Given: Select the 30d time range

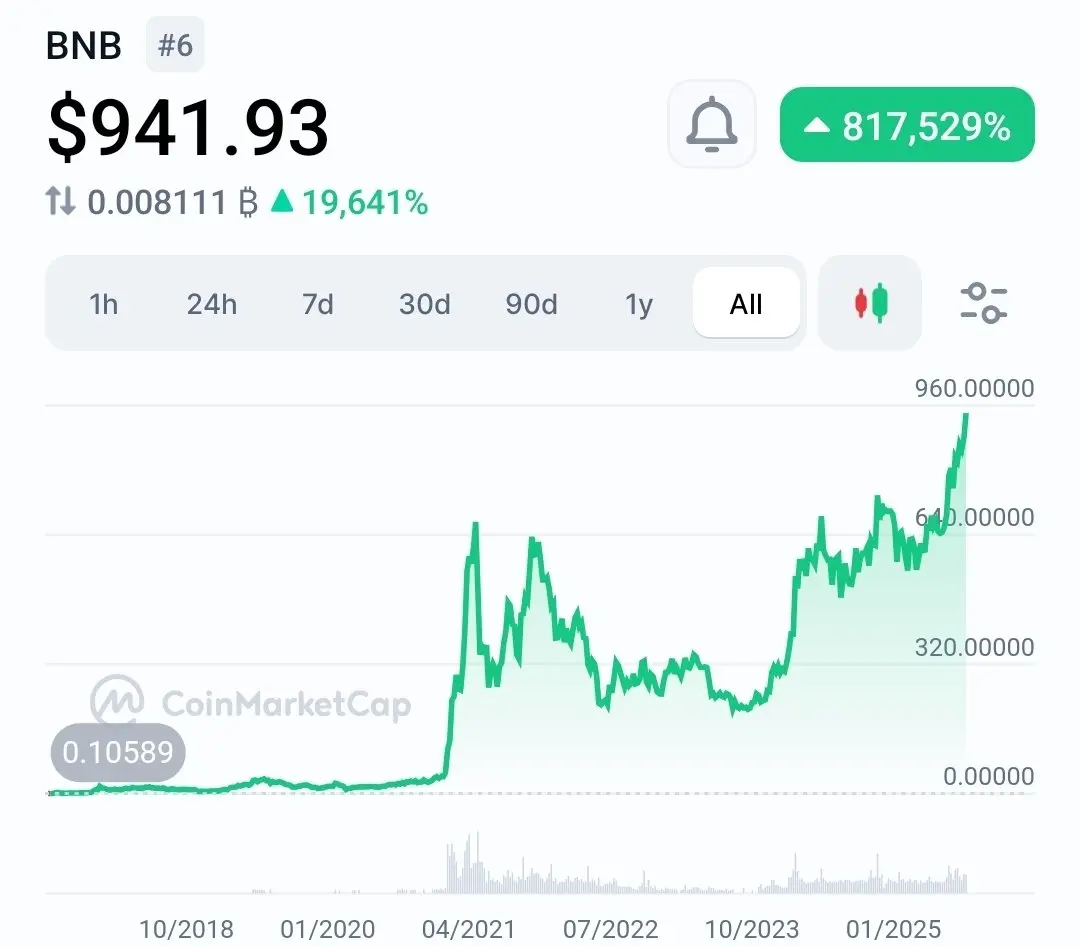Looking at the screenshot, I should (424, 304).
